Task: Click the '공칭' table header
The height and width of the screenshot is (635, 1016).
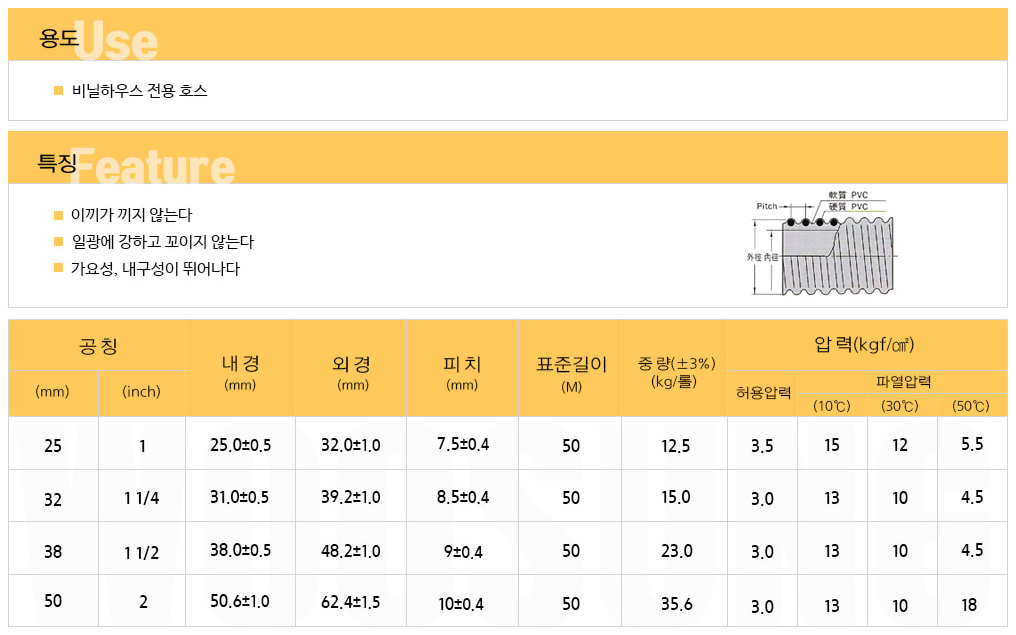Action: pyautogui.click(x=98, y=346)
